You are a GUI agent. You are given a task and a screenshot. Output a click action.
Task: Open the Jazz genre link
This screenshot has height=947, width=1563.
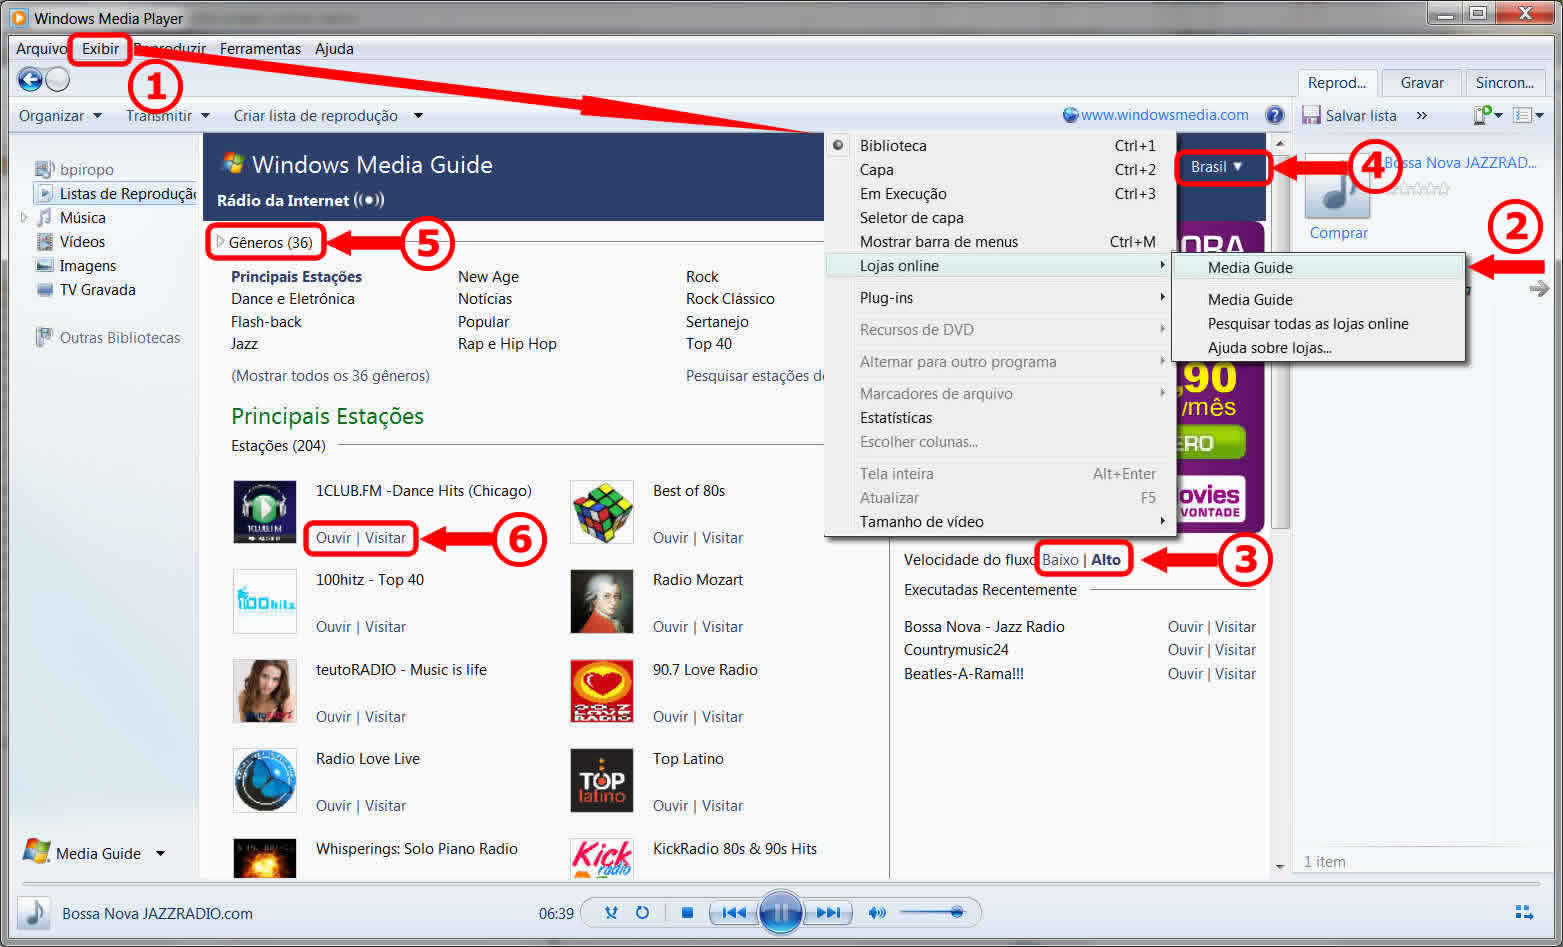[x=244, y=343]
